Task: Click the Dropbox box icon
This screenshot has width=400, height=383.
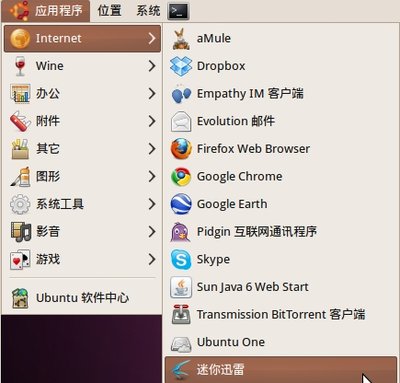Action: (181, 66)
